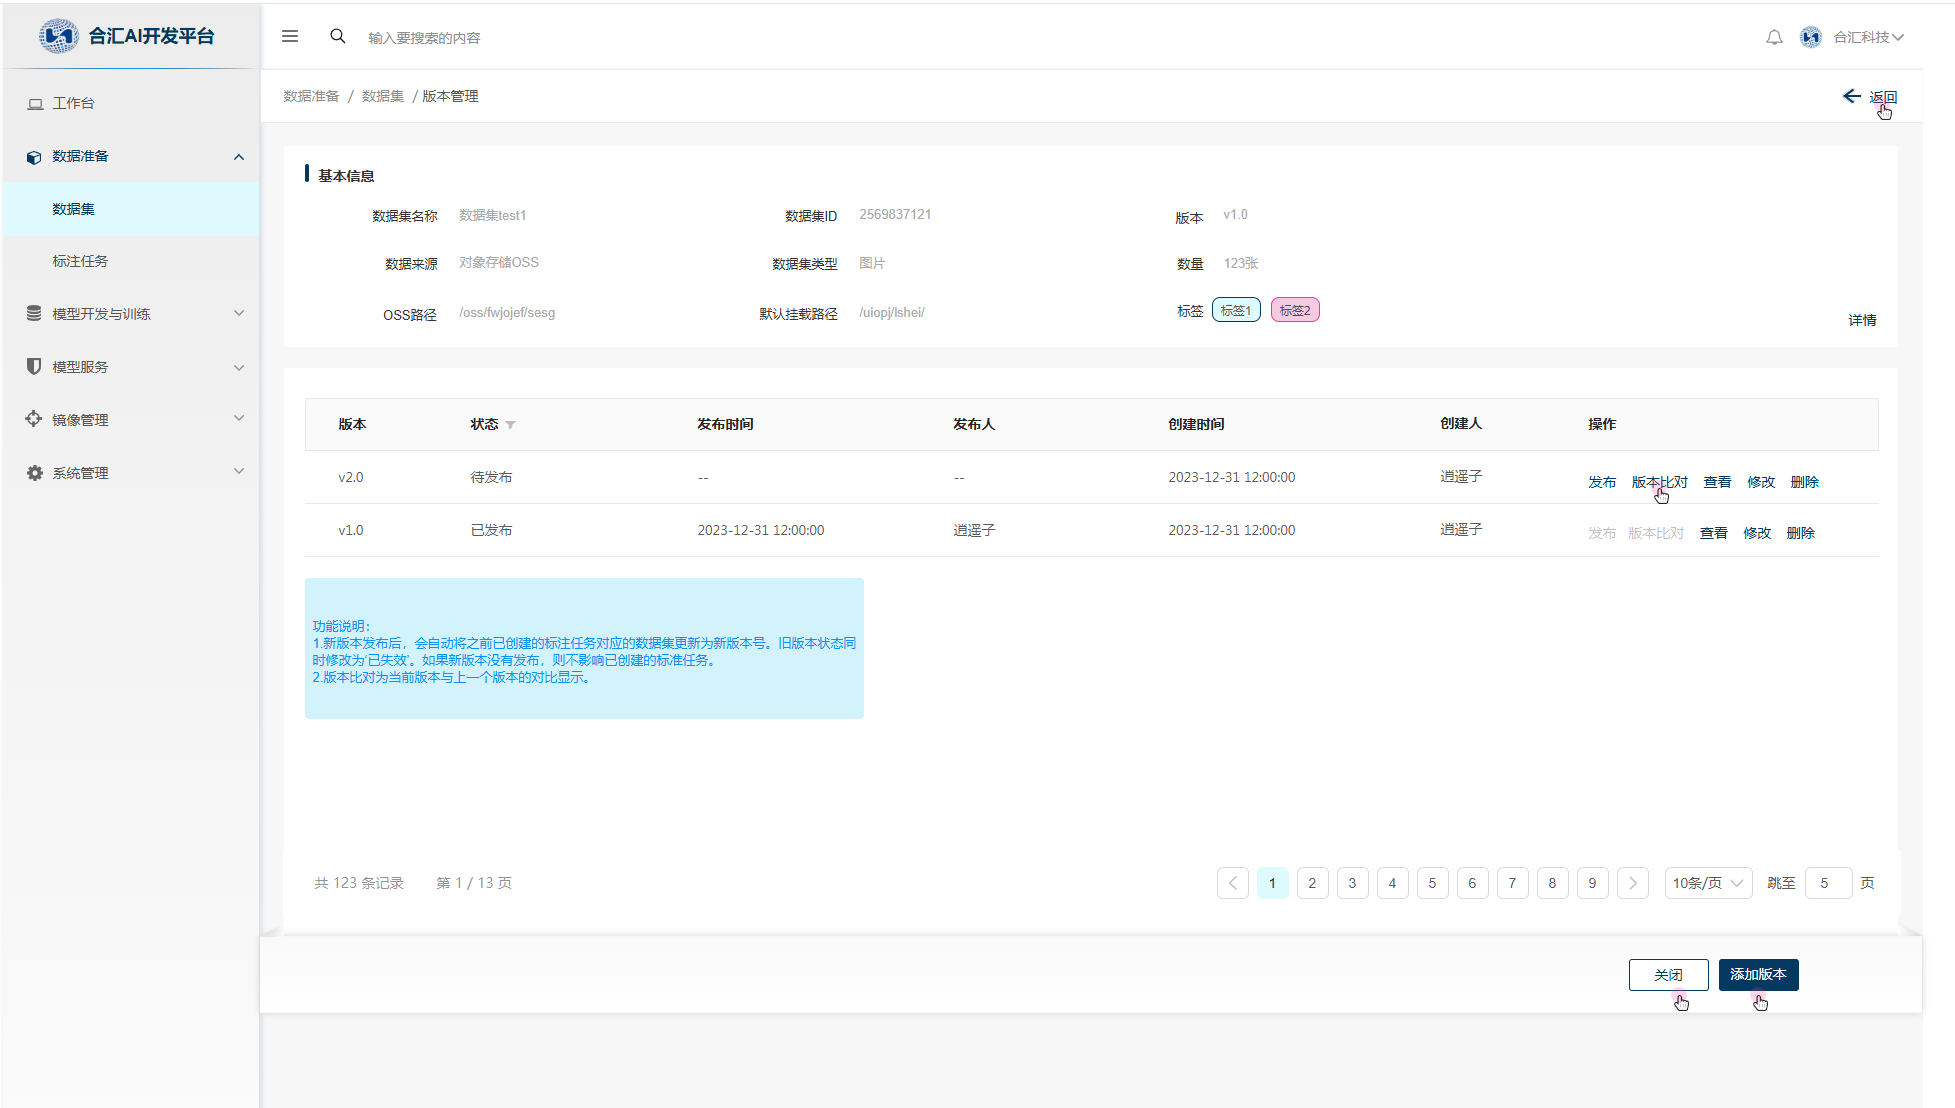1955x1108 pixels.
Task: Click the 返回 back arrow icon
Action: [1852, 96]
